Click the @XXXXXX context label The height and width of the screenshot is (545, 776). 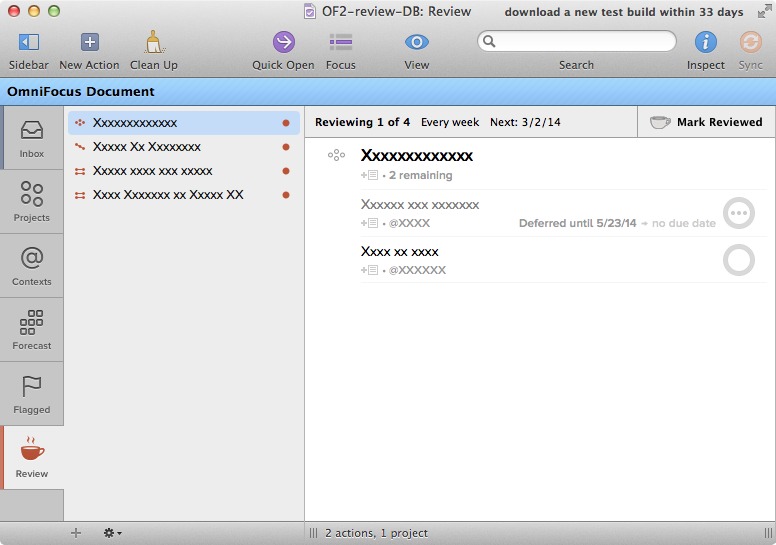click(x=417, y=270)
